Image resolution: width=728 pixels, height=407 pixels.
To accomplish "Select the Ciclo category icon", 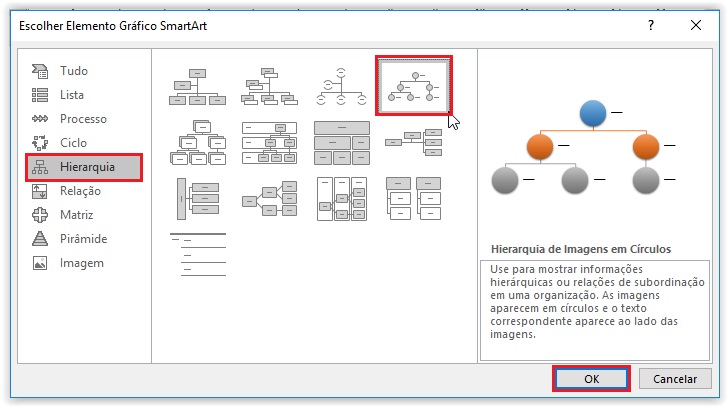I will [x=40, y=143].
